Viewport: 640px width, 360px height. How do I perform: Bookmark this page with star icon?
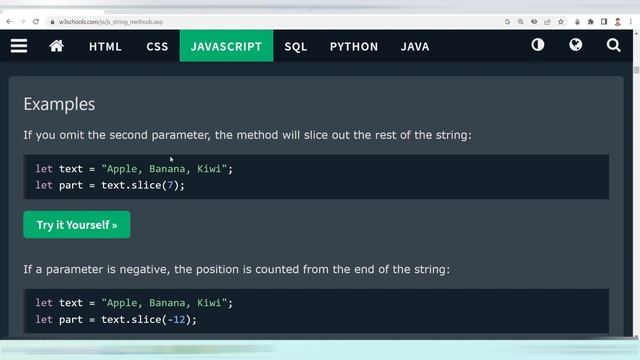(x=561, y=22)
